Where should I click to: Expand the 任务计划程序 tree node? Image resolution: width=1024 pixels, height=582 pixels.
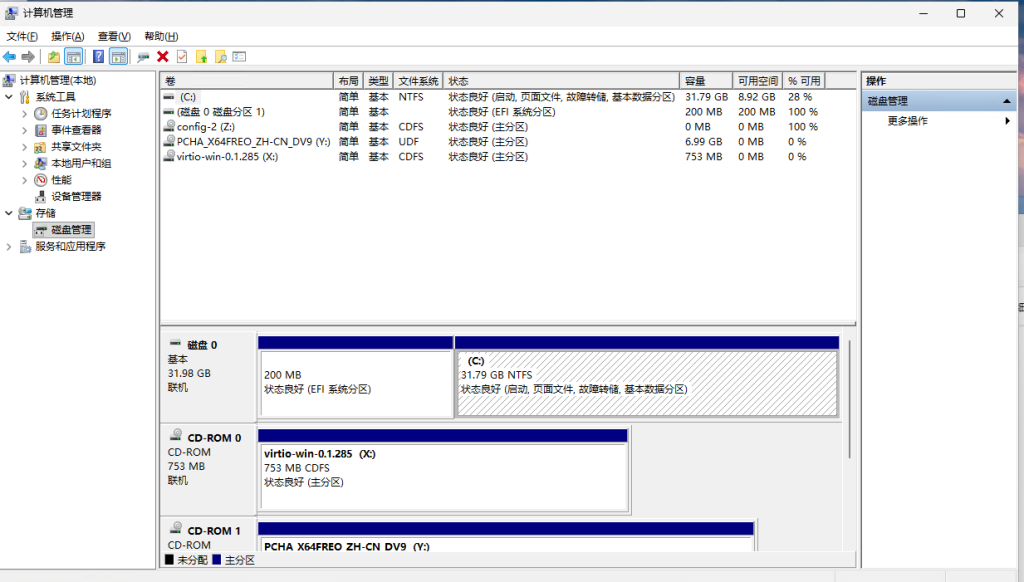[x=26, y=114]
